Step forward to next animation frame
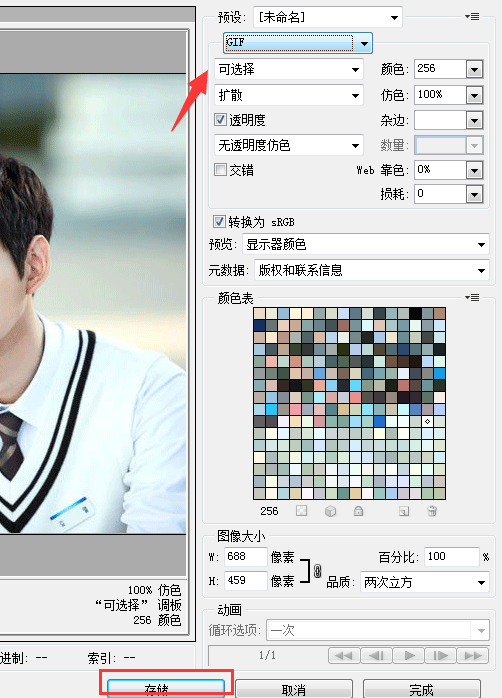 pos(441,655)
